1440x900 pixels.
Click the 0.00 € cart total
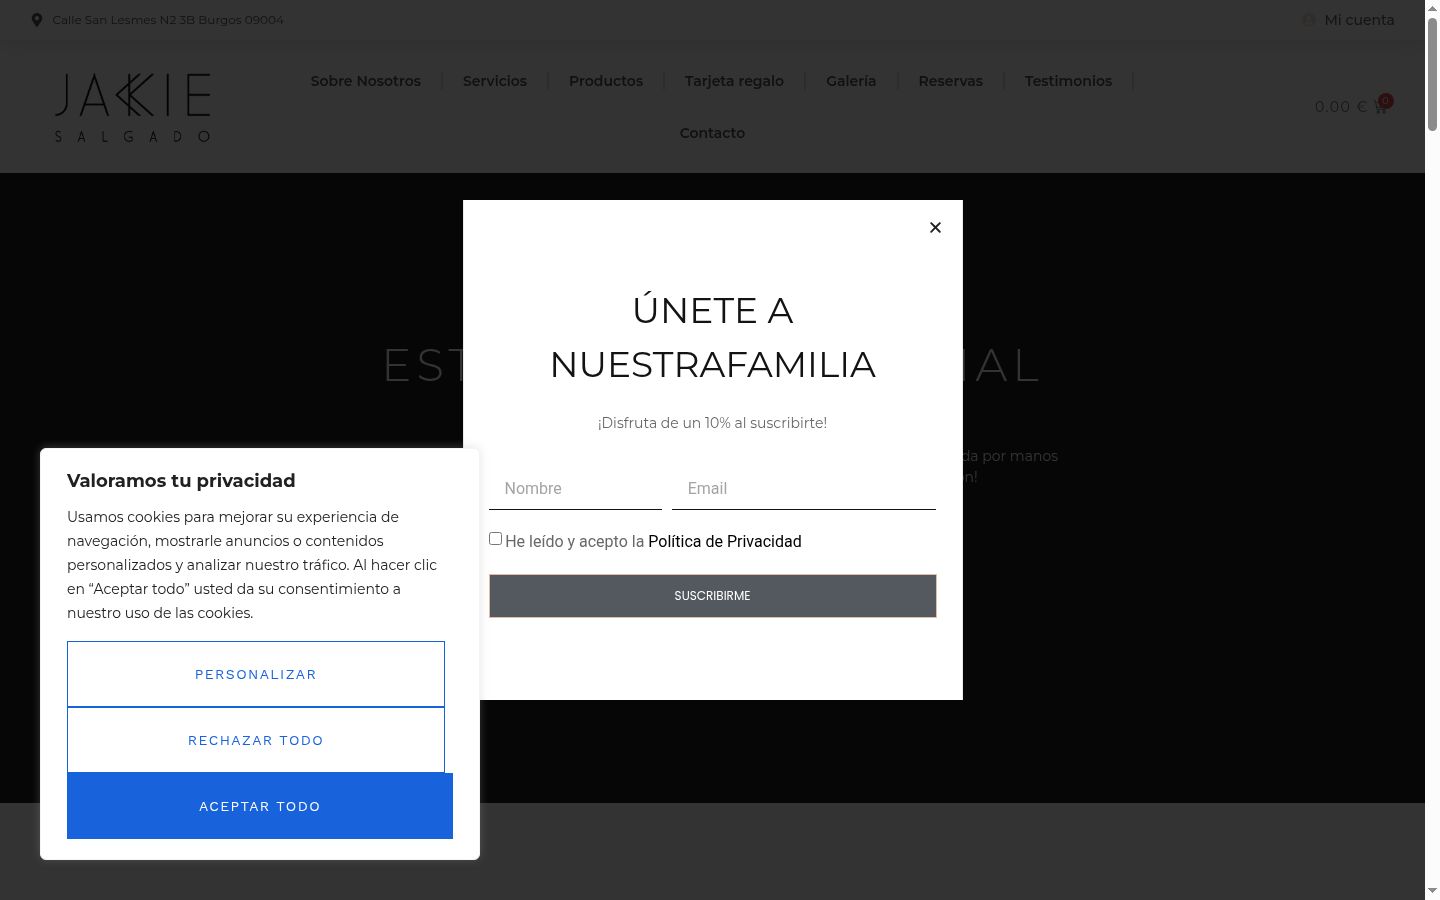coord(1341,107)
